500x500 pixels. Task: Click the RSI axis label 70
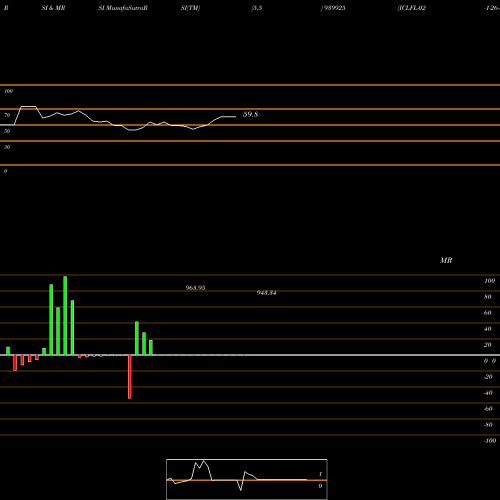[7, 115]
